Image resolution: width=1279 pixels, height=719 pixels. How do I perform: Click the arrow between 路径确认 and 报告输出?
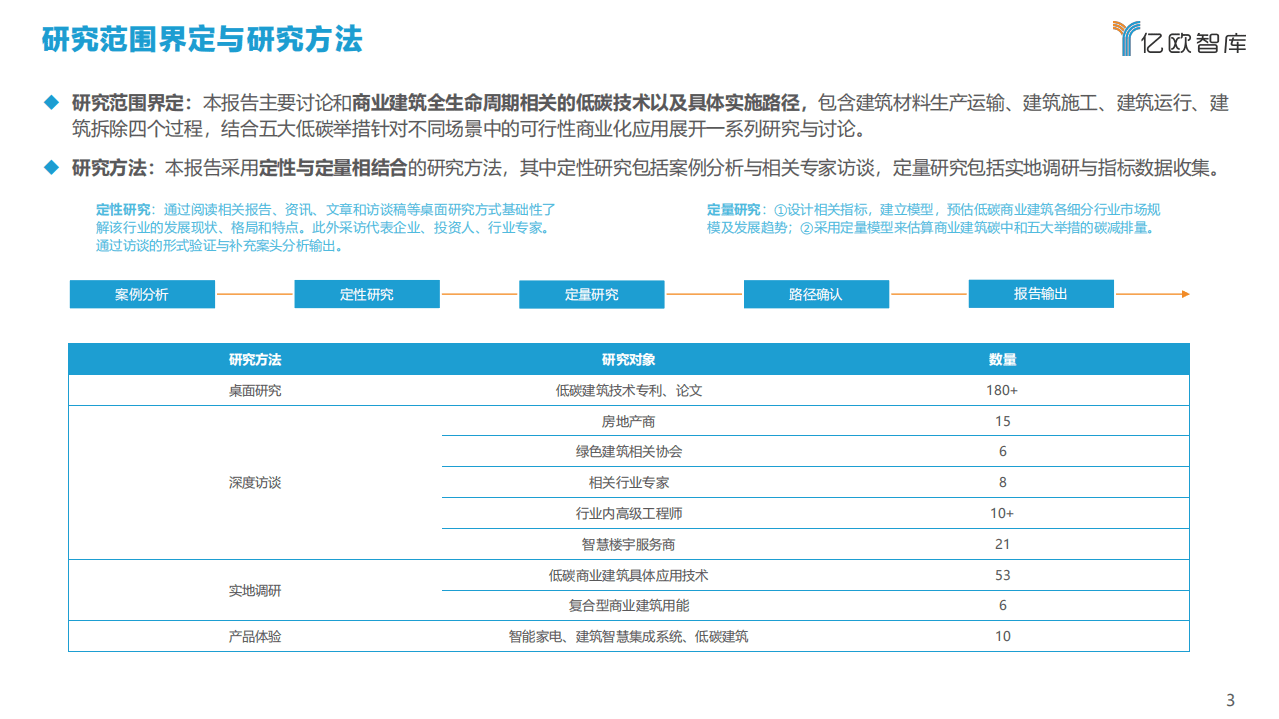pyautogui.click(x=929, y=294)
